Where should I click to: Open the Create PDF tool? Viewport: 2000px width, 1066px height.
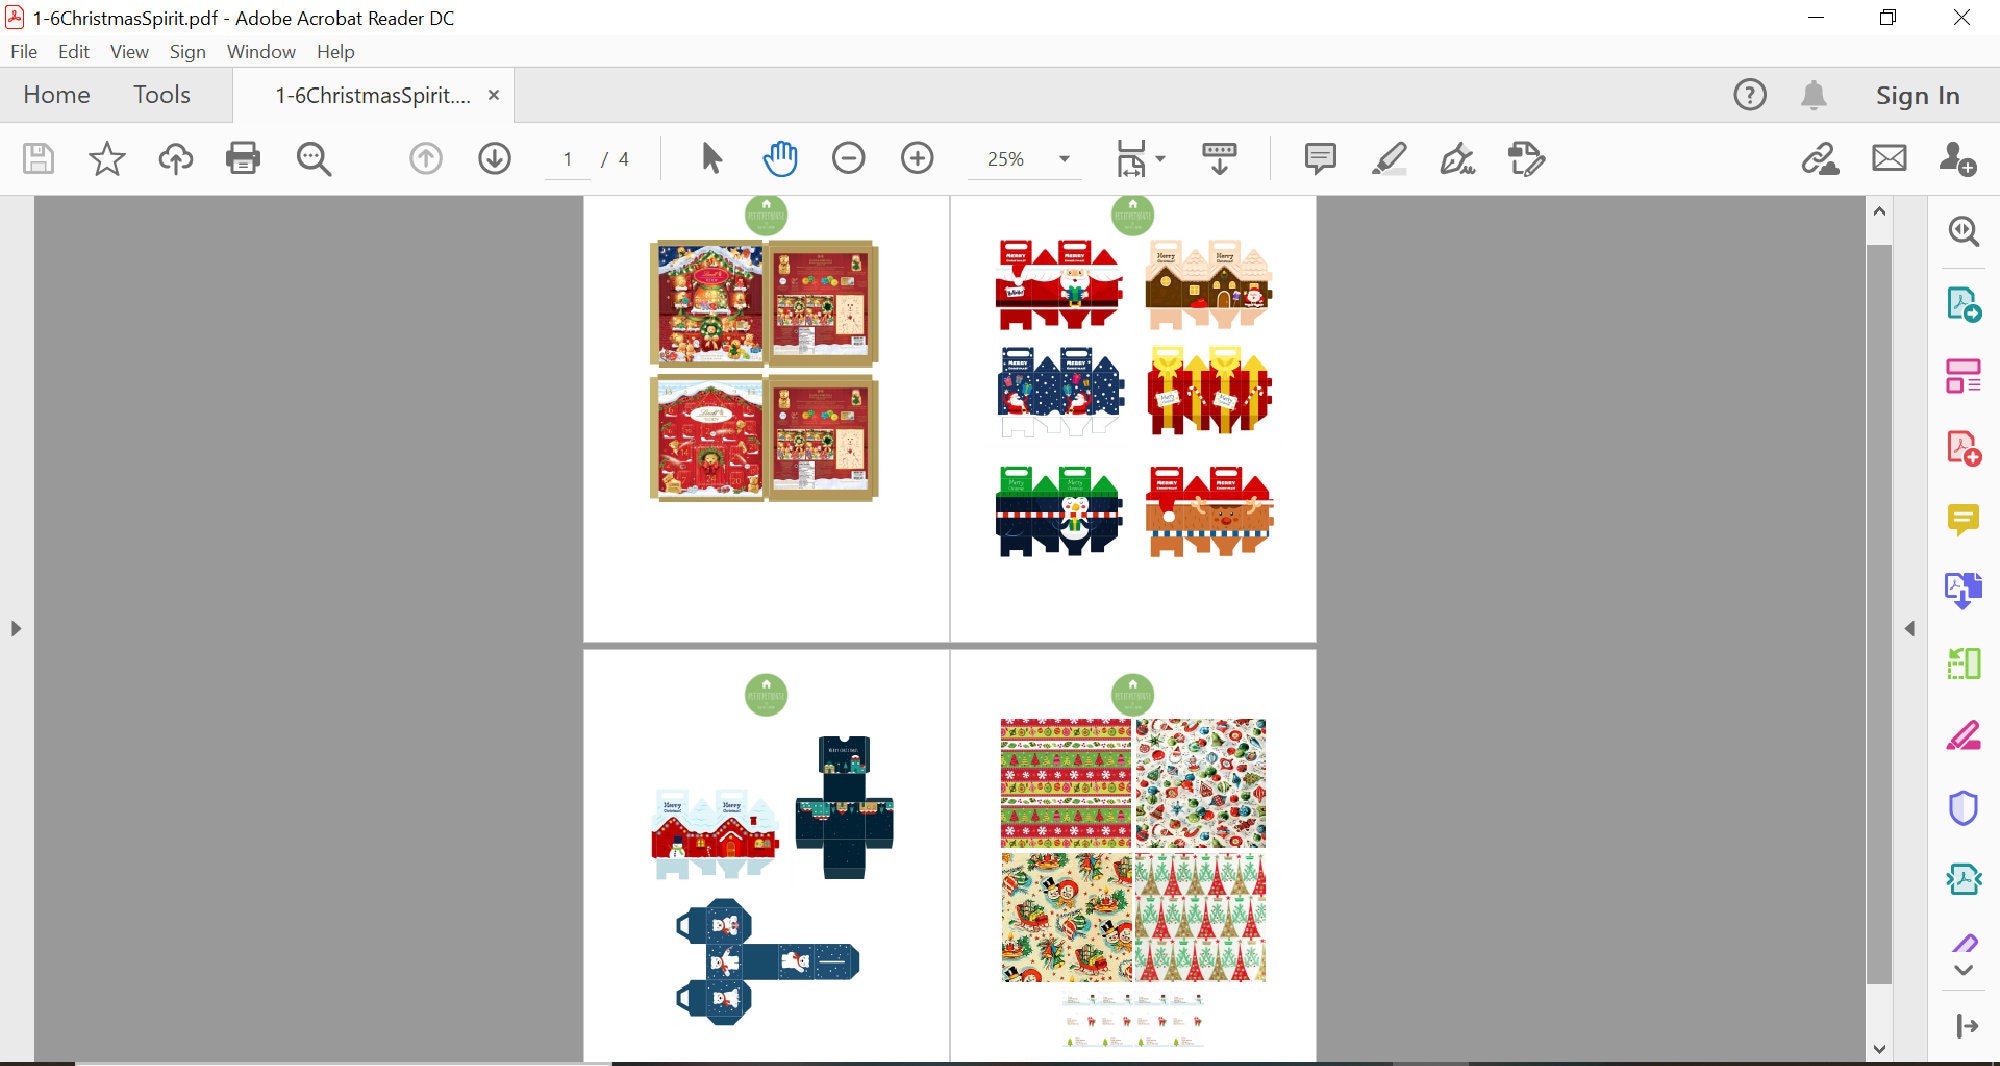[1963, 448]
